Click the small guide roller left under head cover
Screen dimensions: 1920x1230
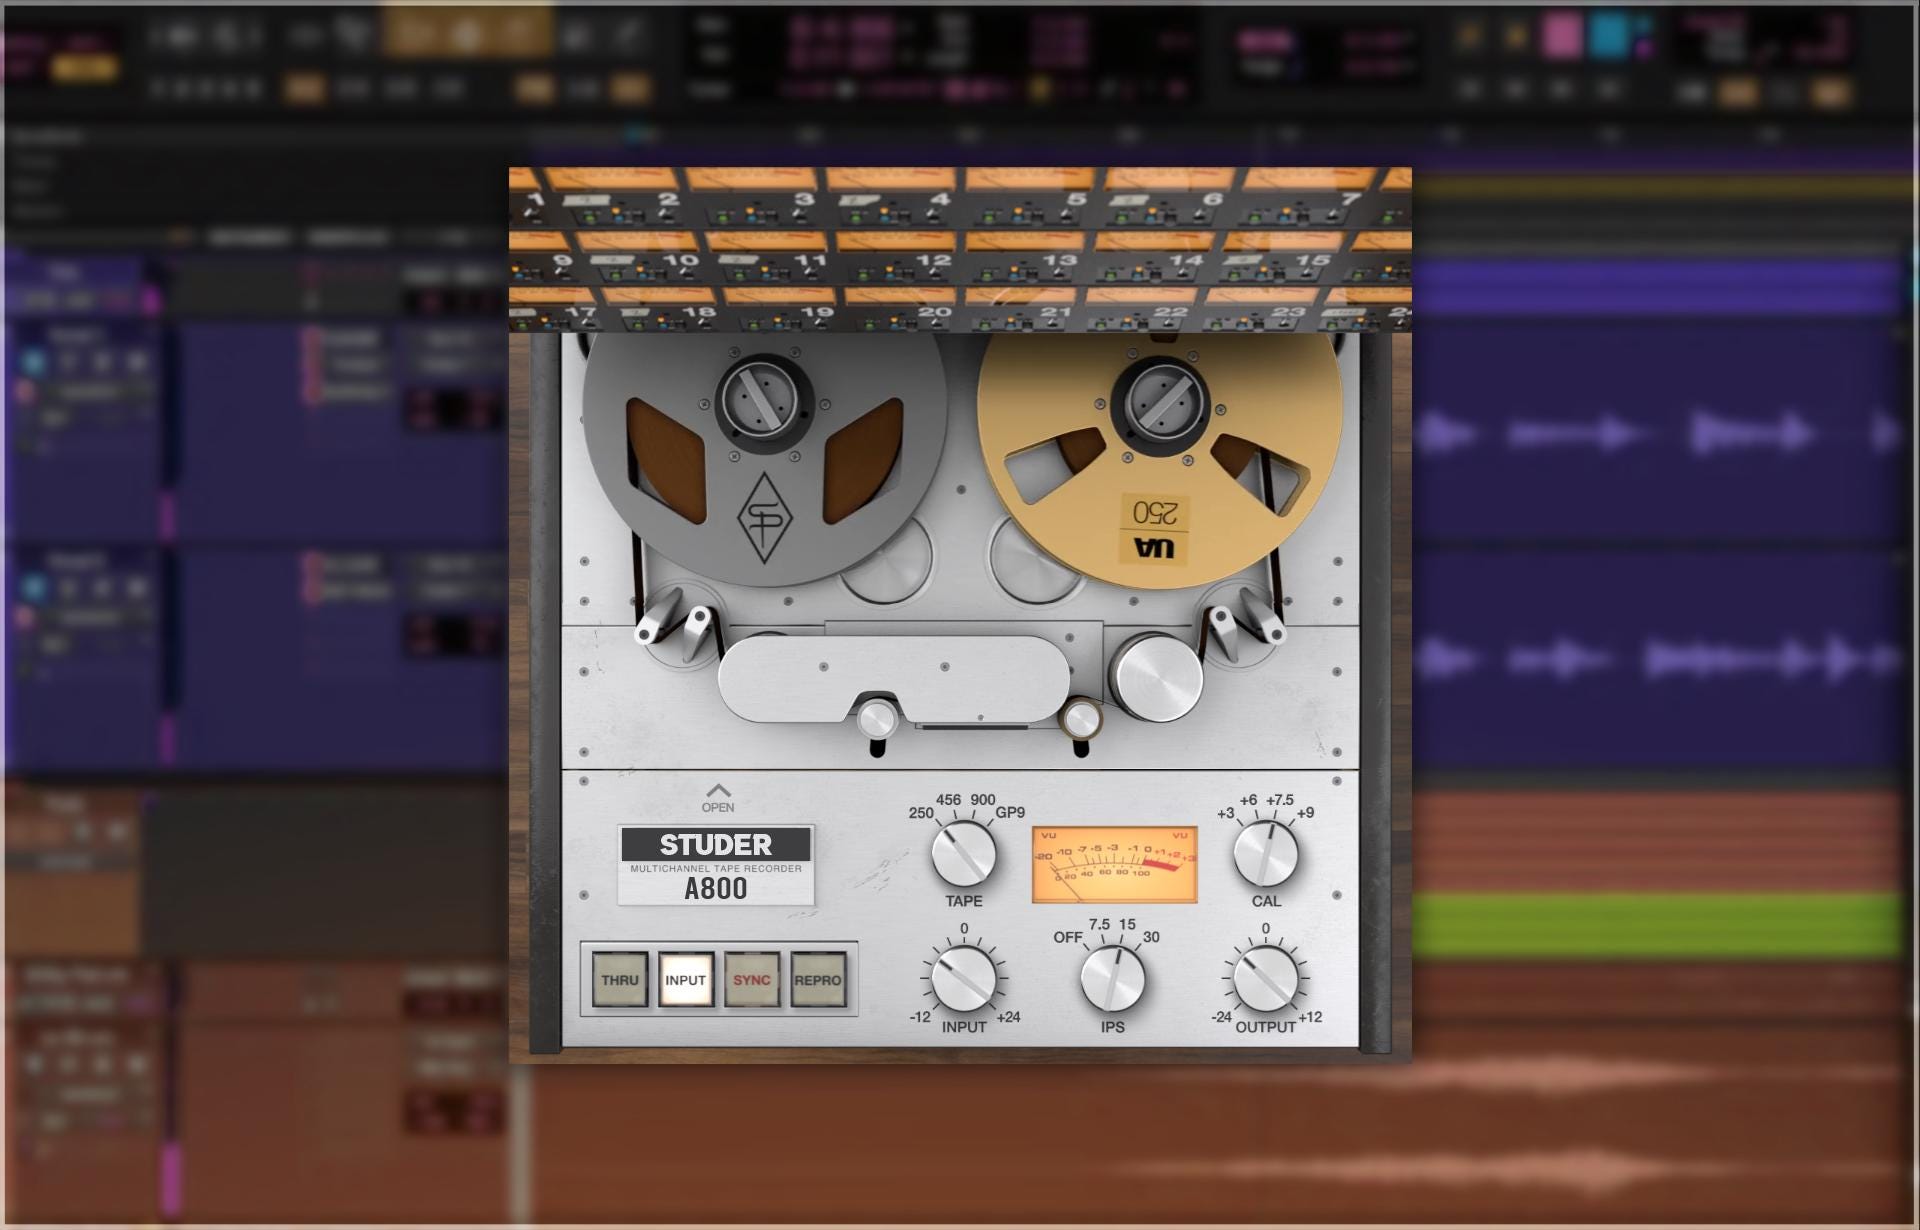coord(877,720)
